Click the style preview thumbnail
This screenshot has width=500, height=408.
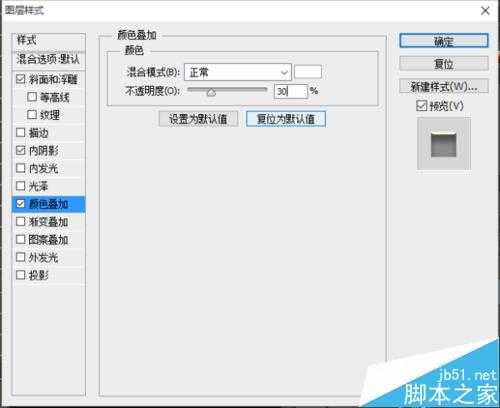[x=444, y=144]
